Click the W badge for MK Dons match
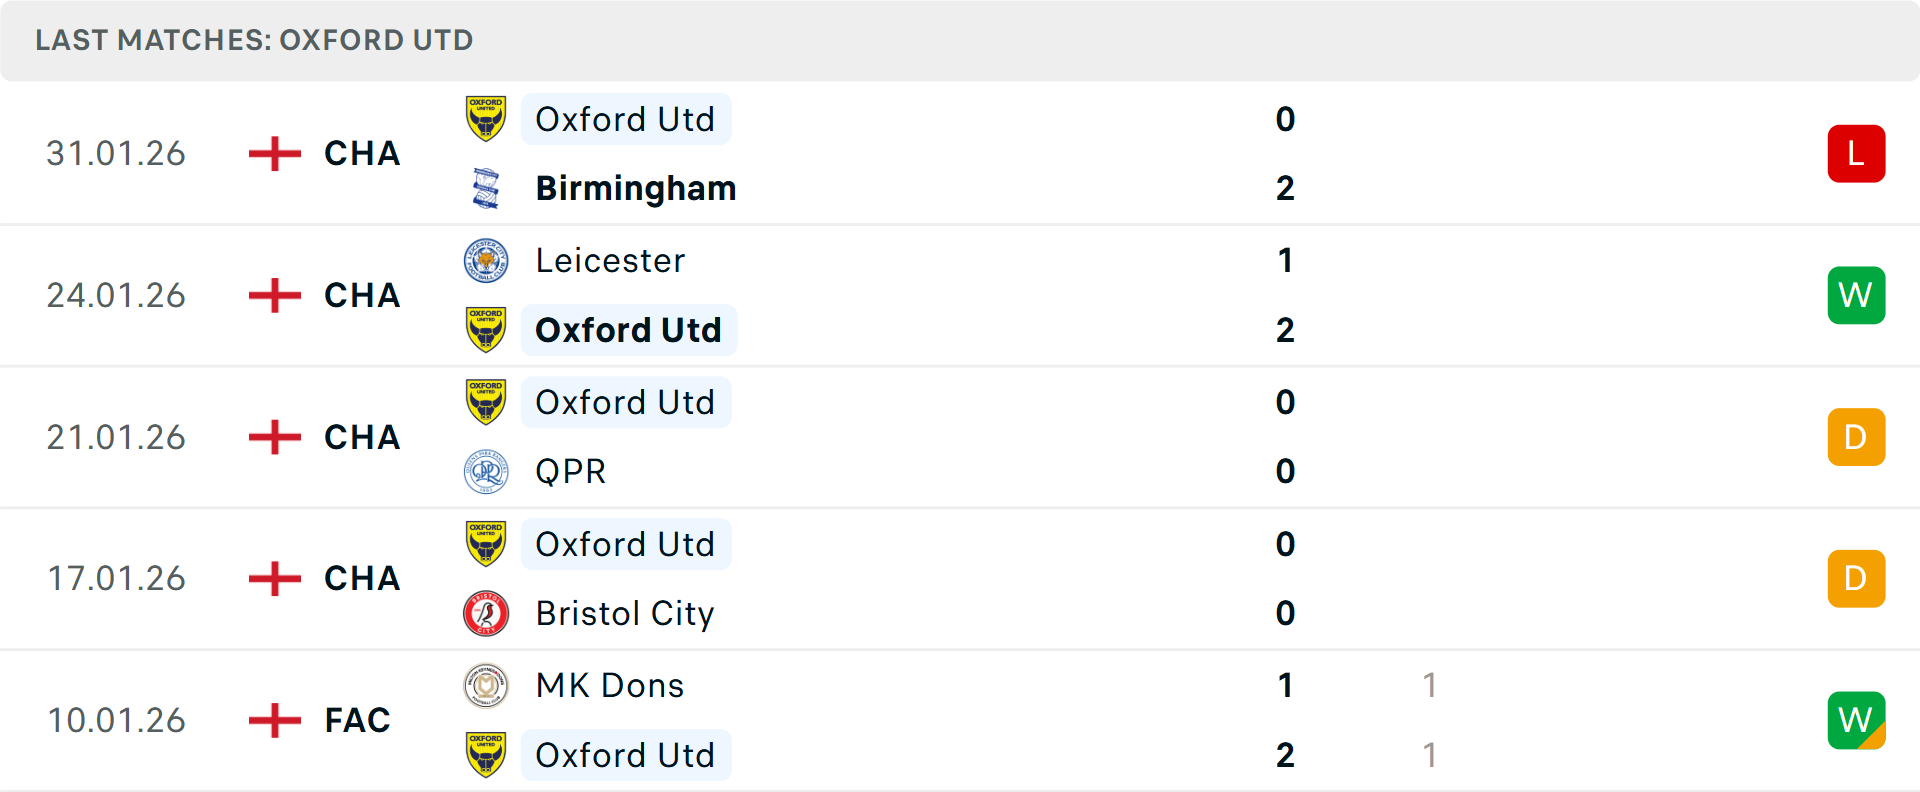This screenshot has width=1920, height=792. (x=1856, y=720)
